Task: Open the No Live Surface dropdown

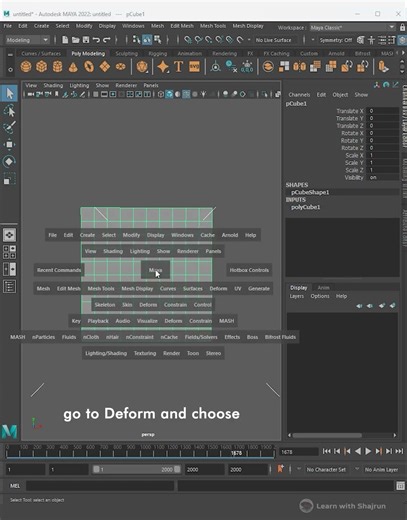Action: point(273,40)
